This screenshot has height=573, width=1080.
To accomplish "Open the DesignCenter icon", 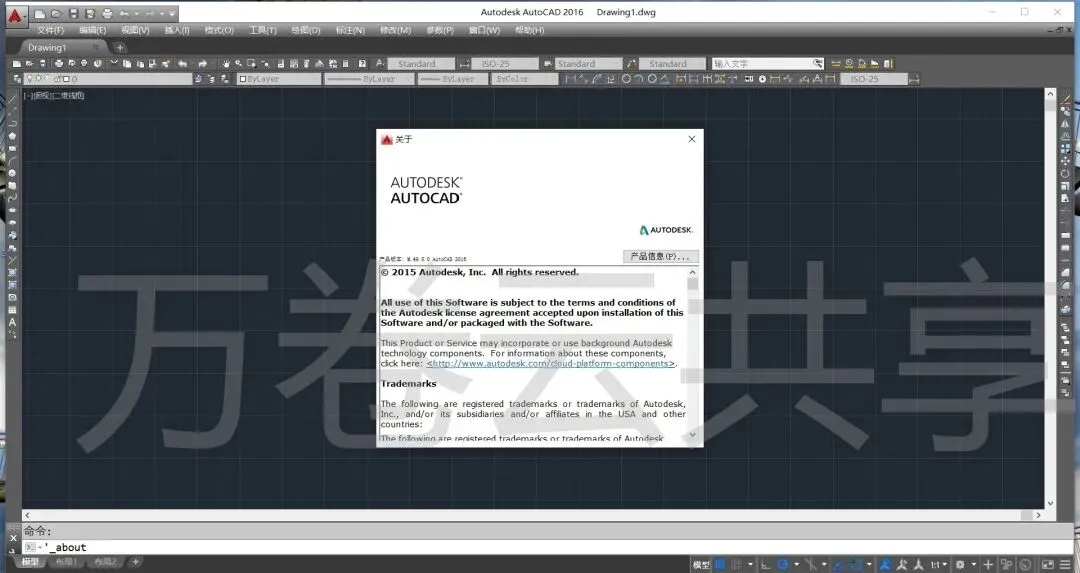I will click(x=293, y=63).
